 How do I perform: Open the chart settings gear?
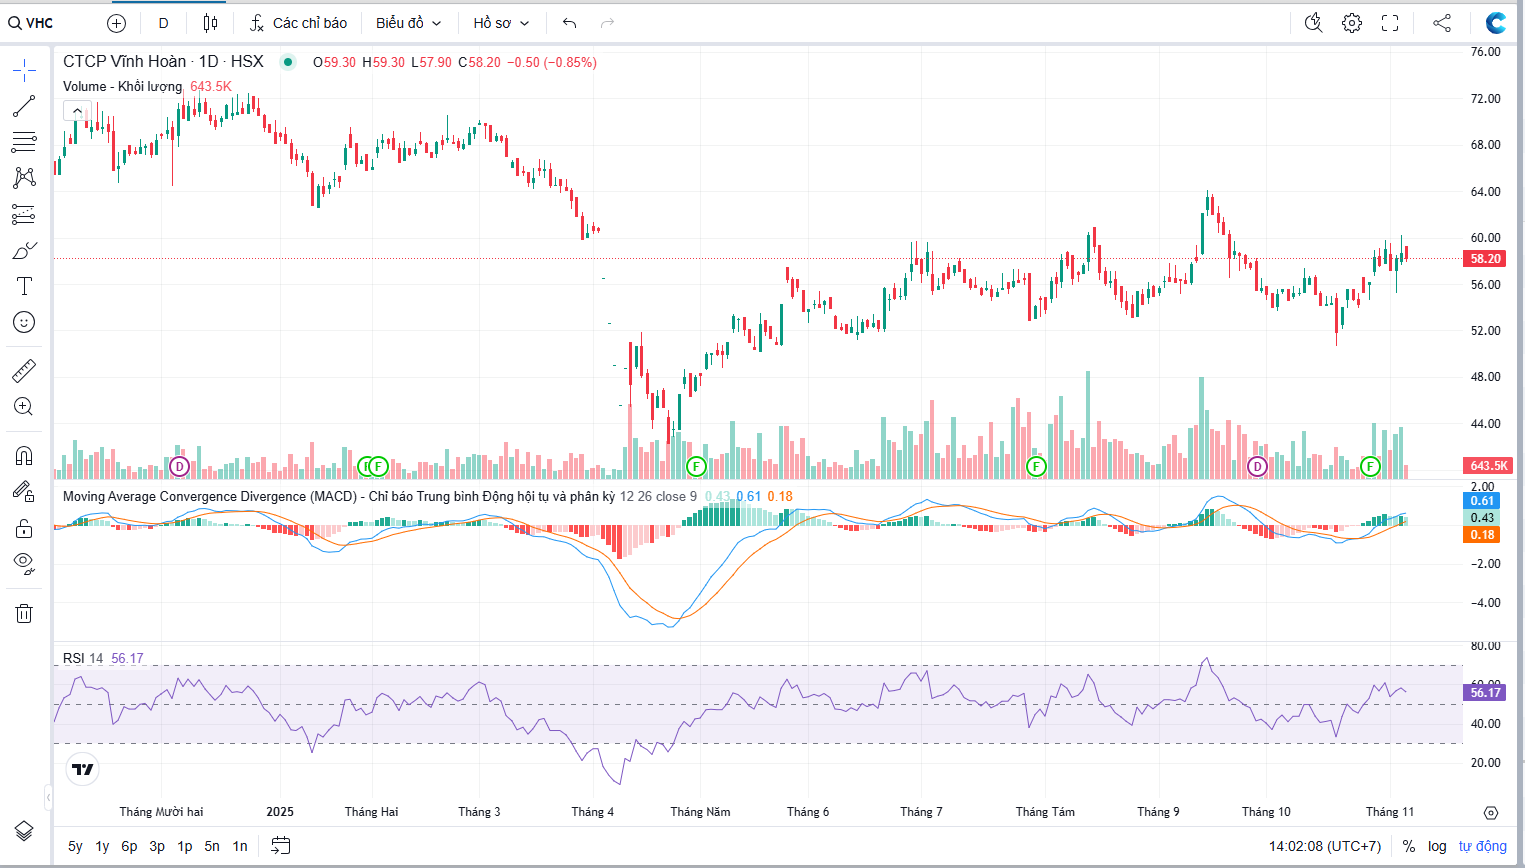pos(1352,23)
